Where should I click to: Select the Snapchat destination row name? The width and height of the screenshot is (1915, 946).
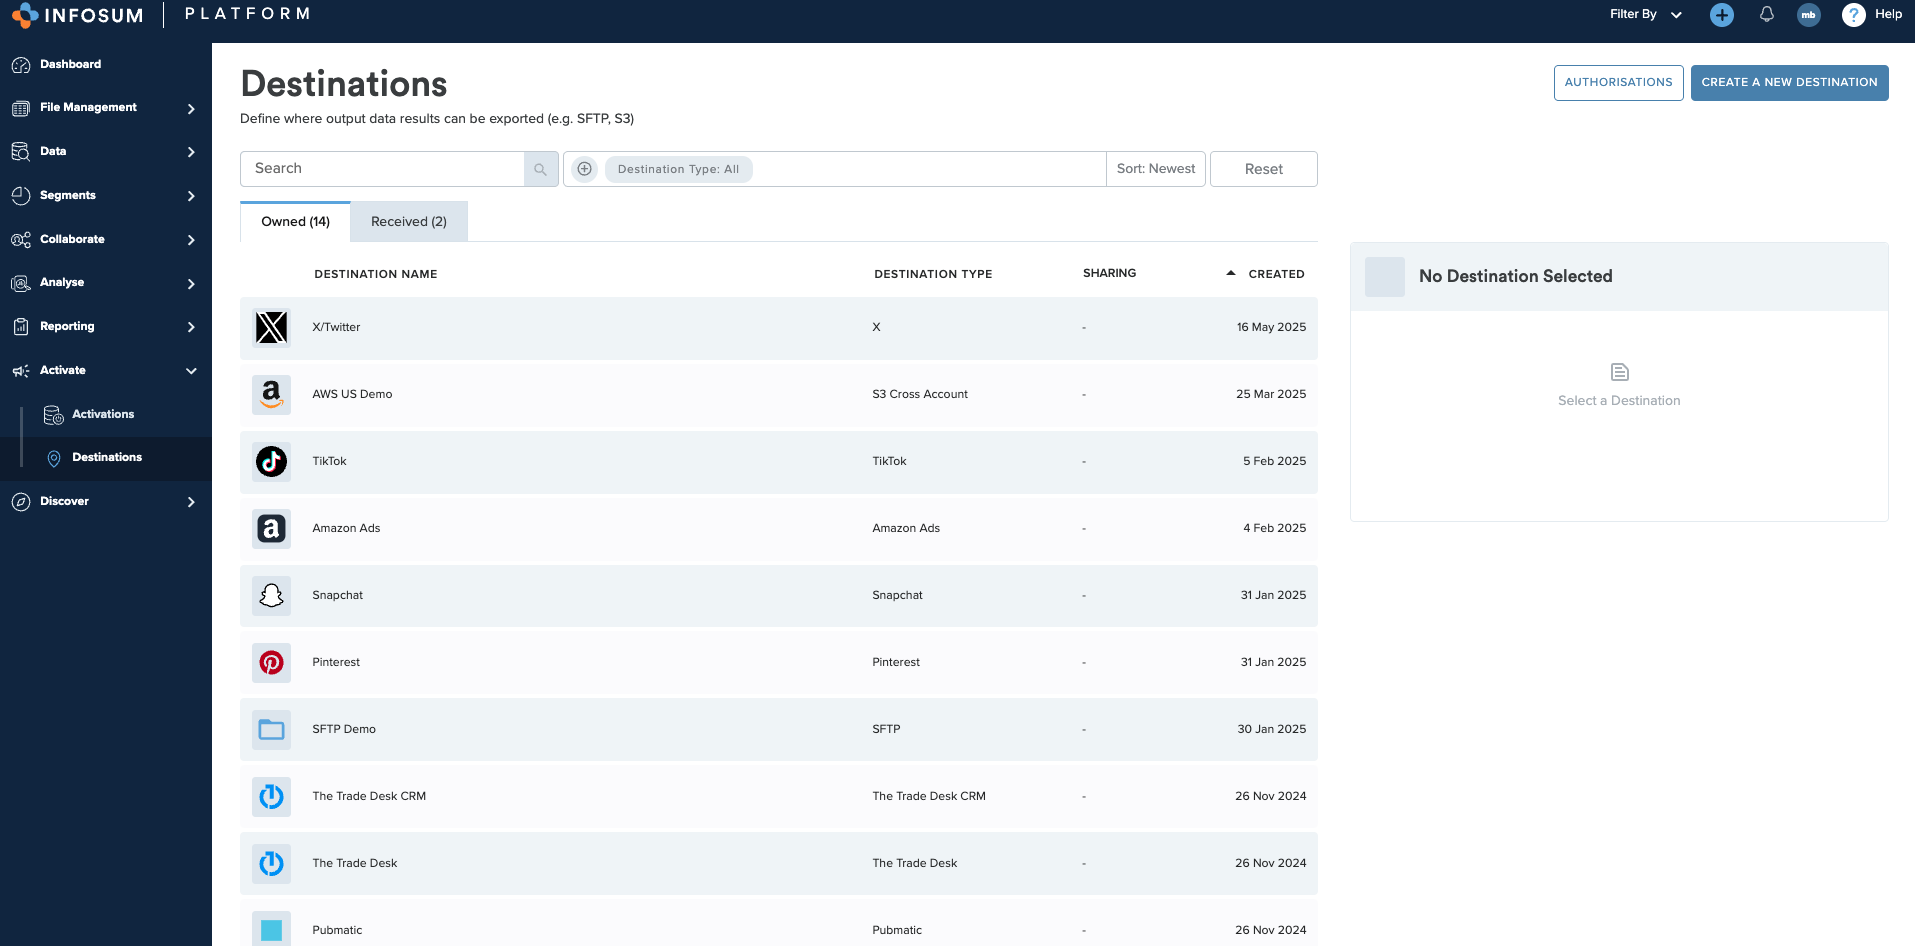[337, 595]
